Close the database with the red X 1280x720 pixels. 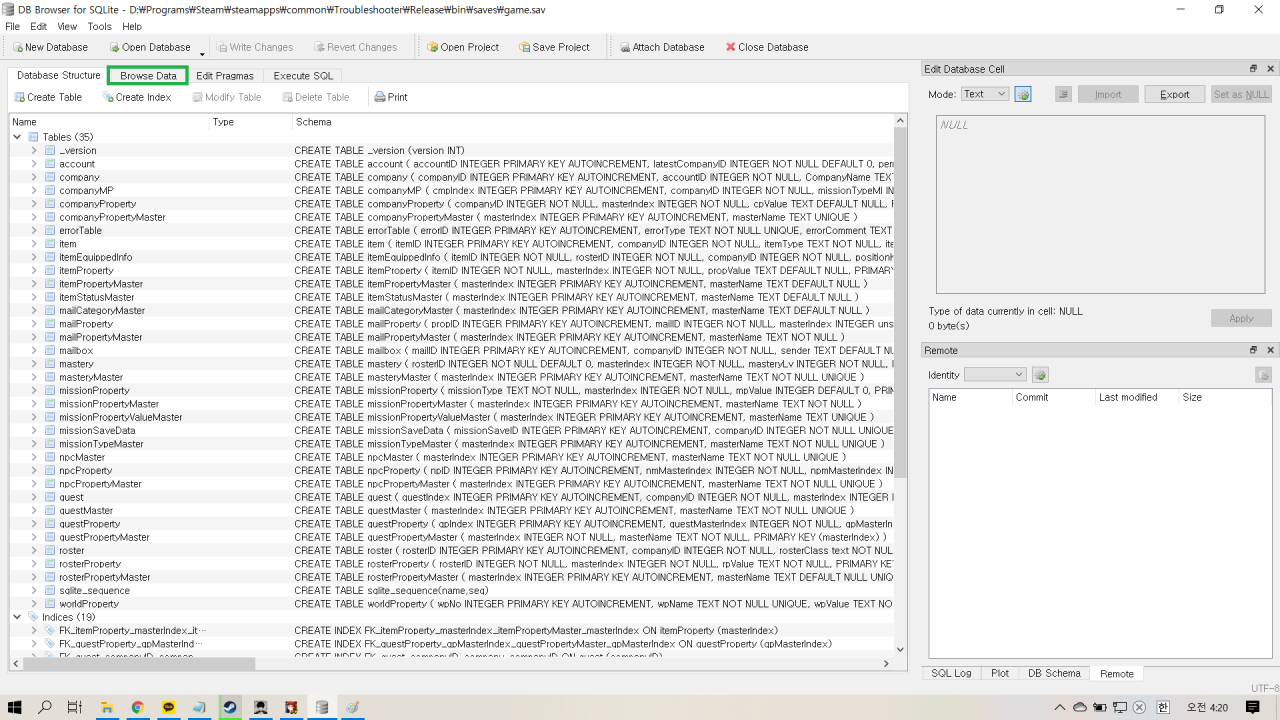731,47
